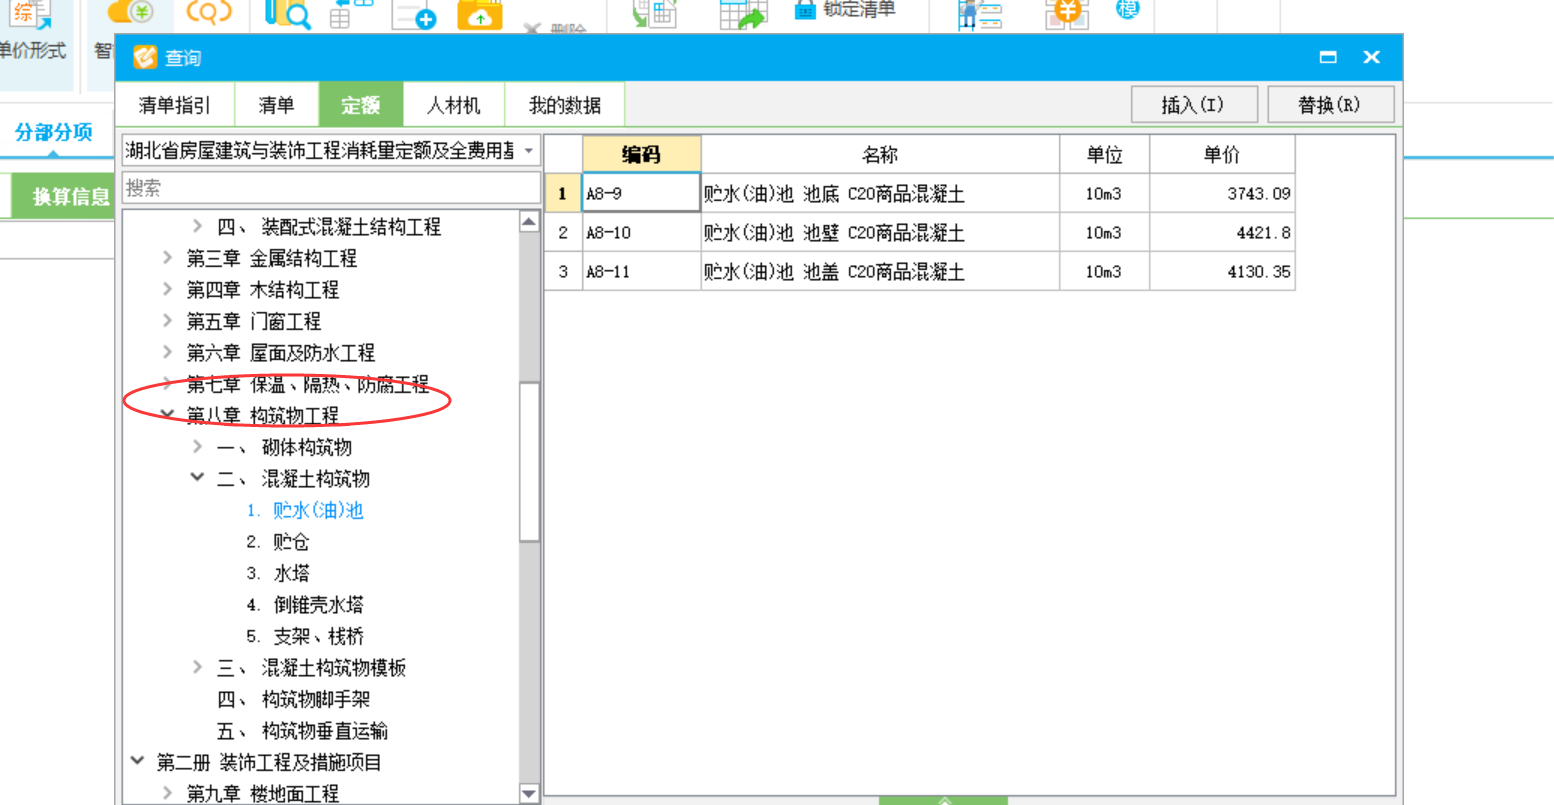Image resolution: width=1554 pixels, height=805 pixels.
Task: Click the tree scrollbar down arrow
Action: (x=530, y=794)
